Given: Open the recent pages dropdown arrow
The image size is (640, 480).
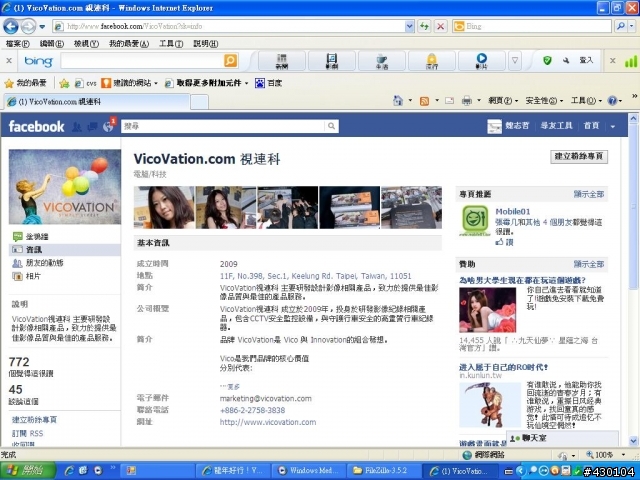Looking at the screenshot, I should (x=42, y=27).
